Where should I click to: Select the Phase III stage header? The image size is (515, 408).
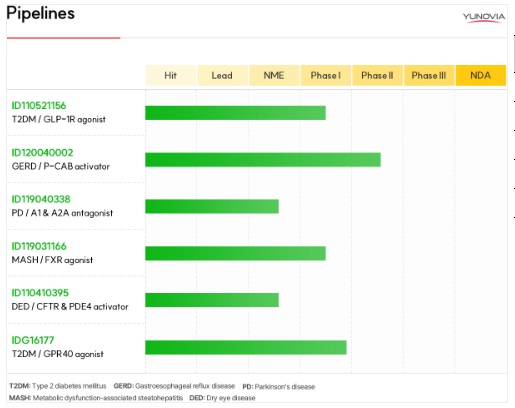(x=429, y=75)
